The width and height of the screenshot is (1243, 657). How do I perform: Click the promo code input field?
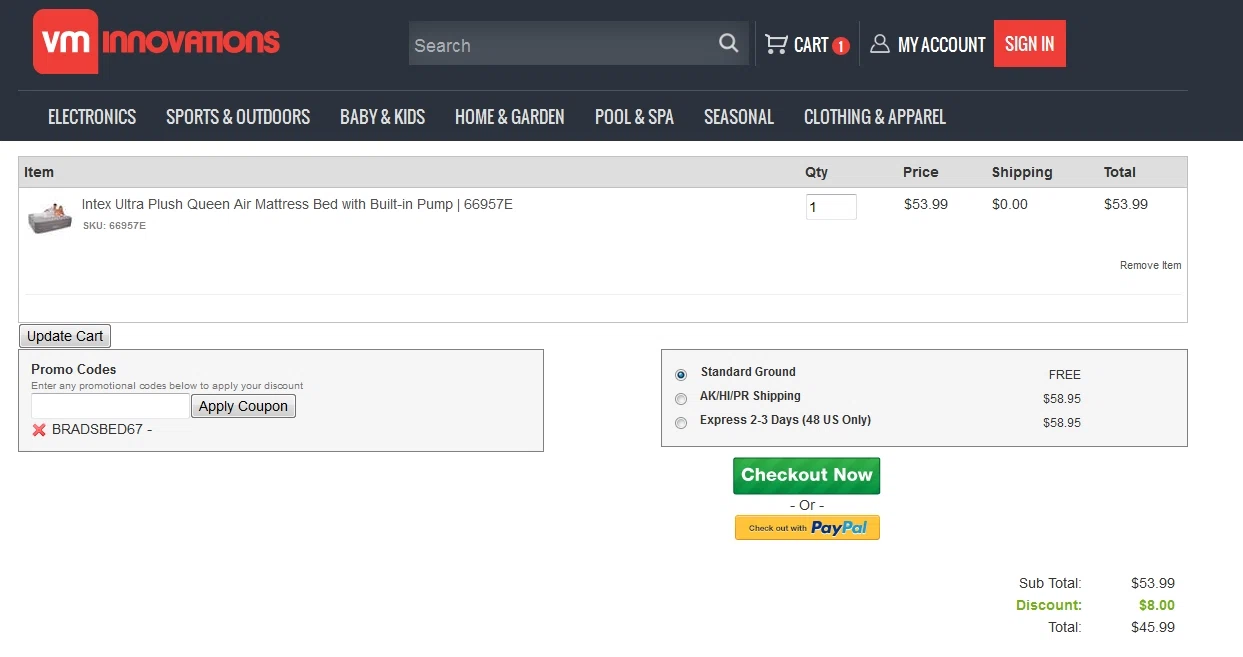pyautogui.click(x=110, y=406)
